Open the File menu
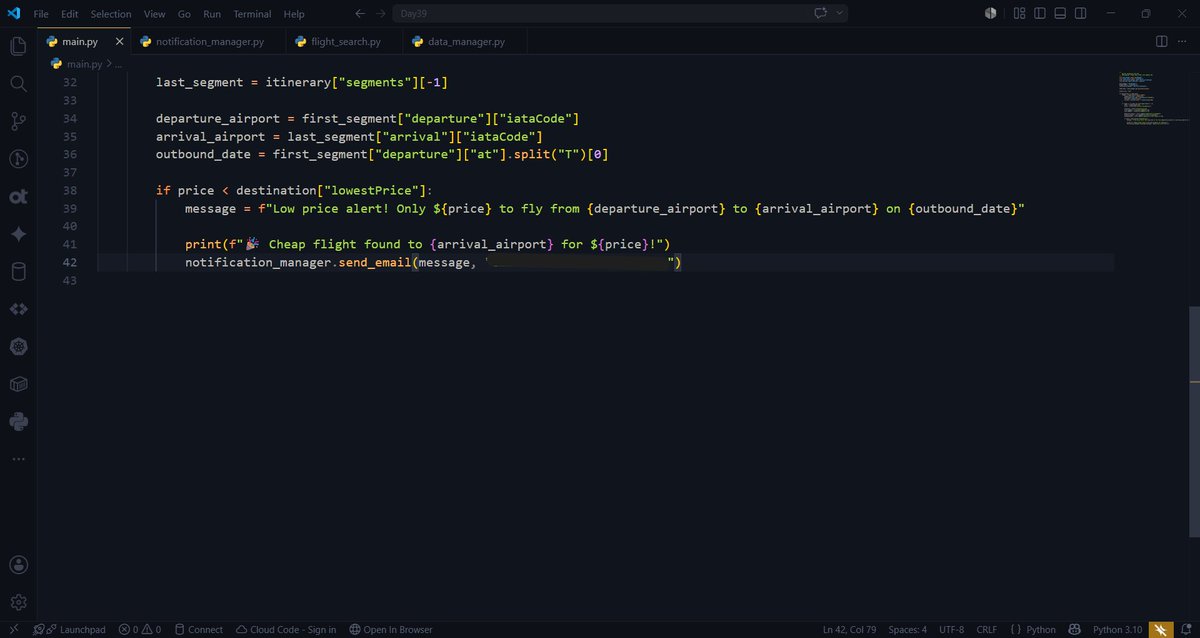1200x638 pixels. (41, 14)
